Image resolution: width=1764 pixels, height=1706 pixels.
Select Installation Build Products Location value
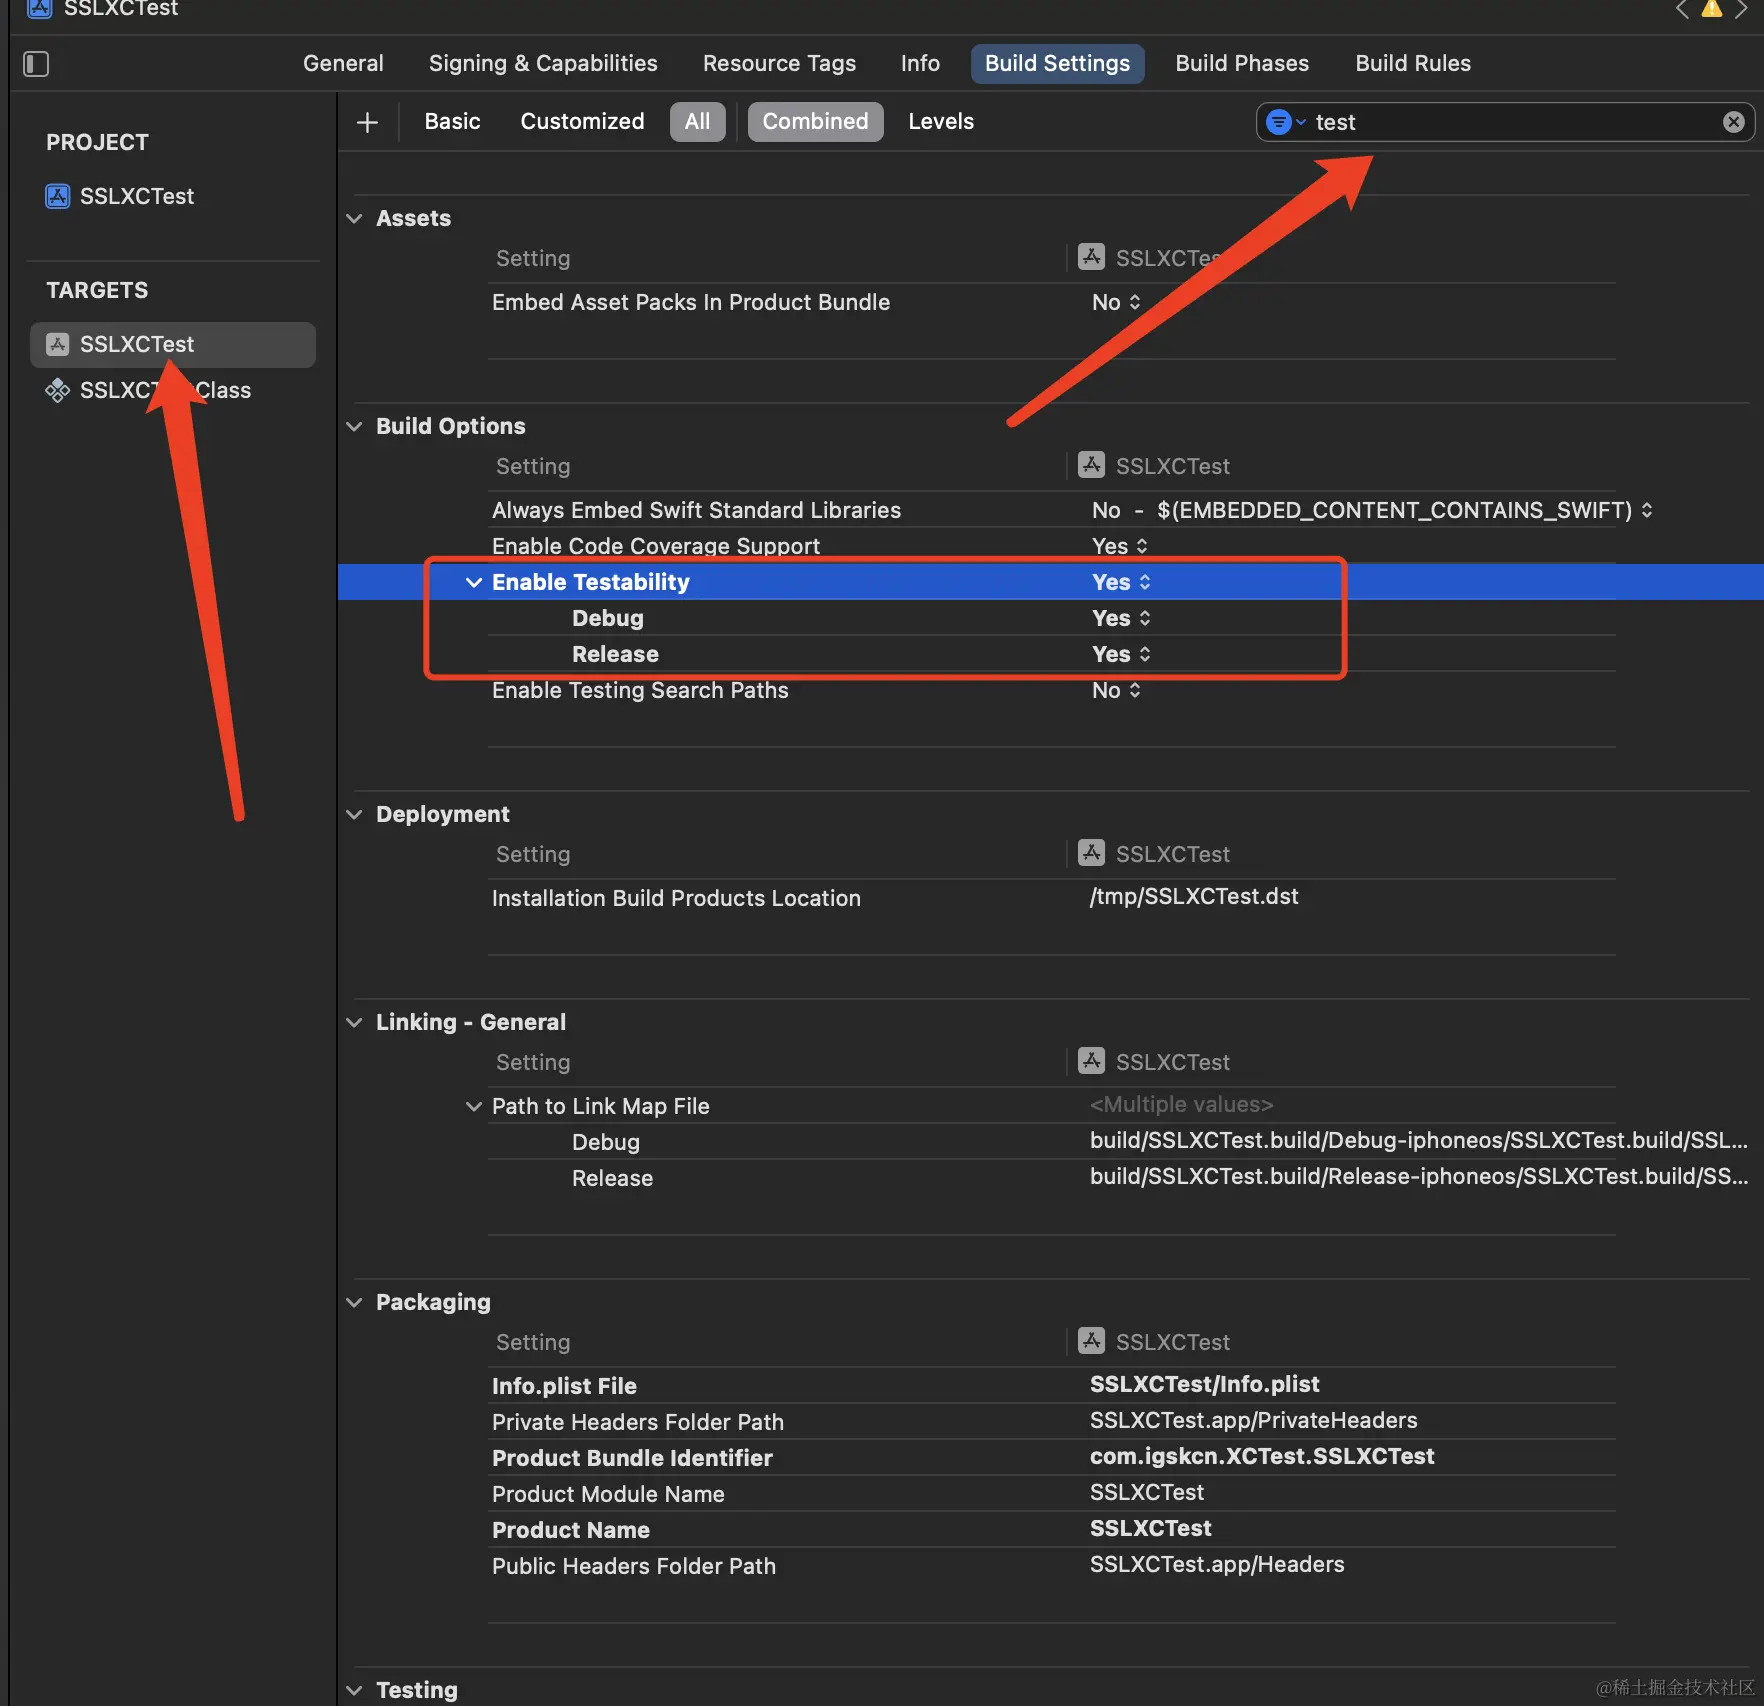1194,897
